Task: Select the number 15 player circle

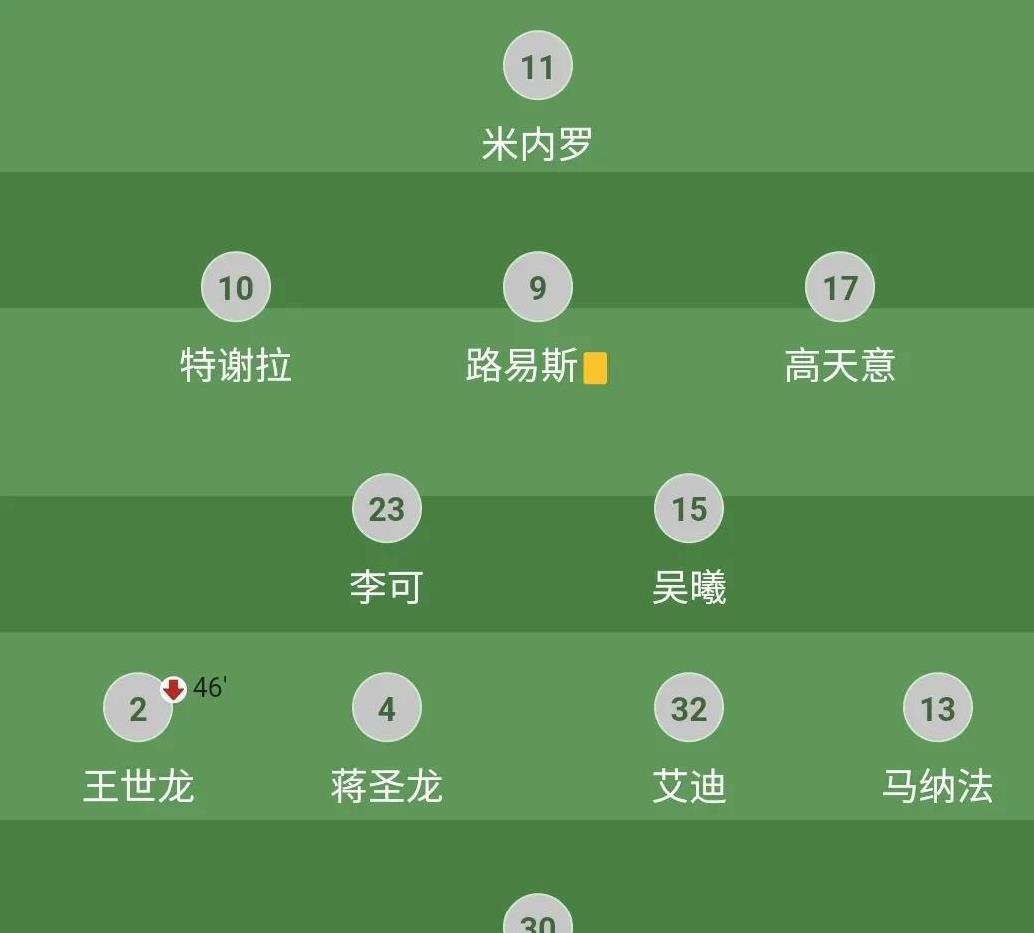Action: (x=688, y=508)
